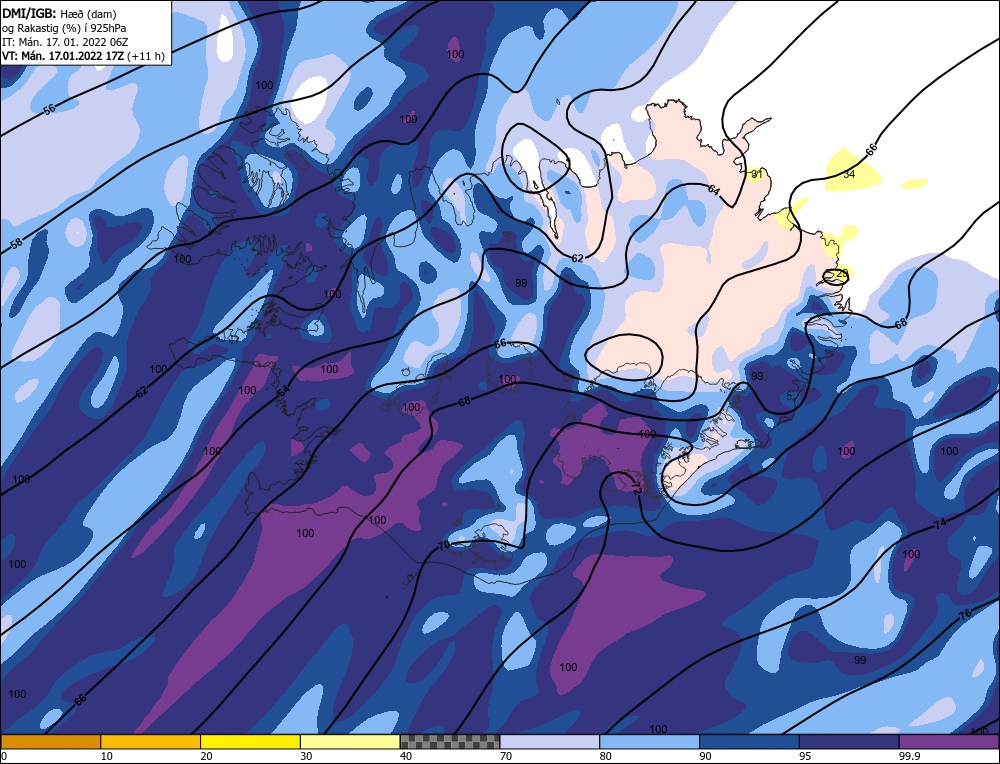
Task: Click the humidity value '34' on yellow patch
Action: click(x=849, y=173)
